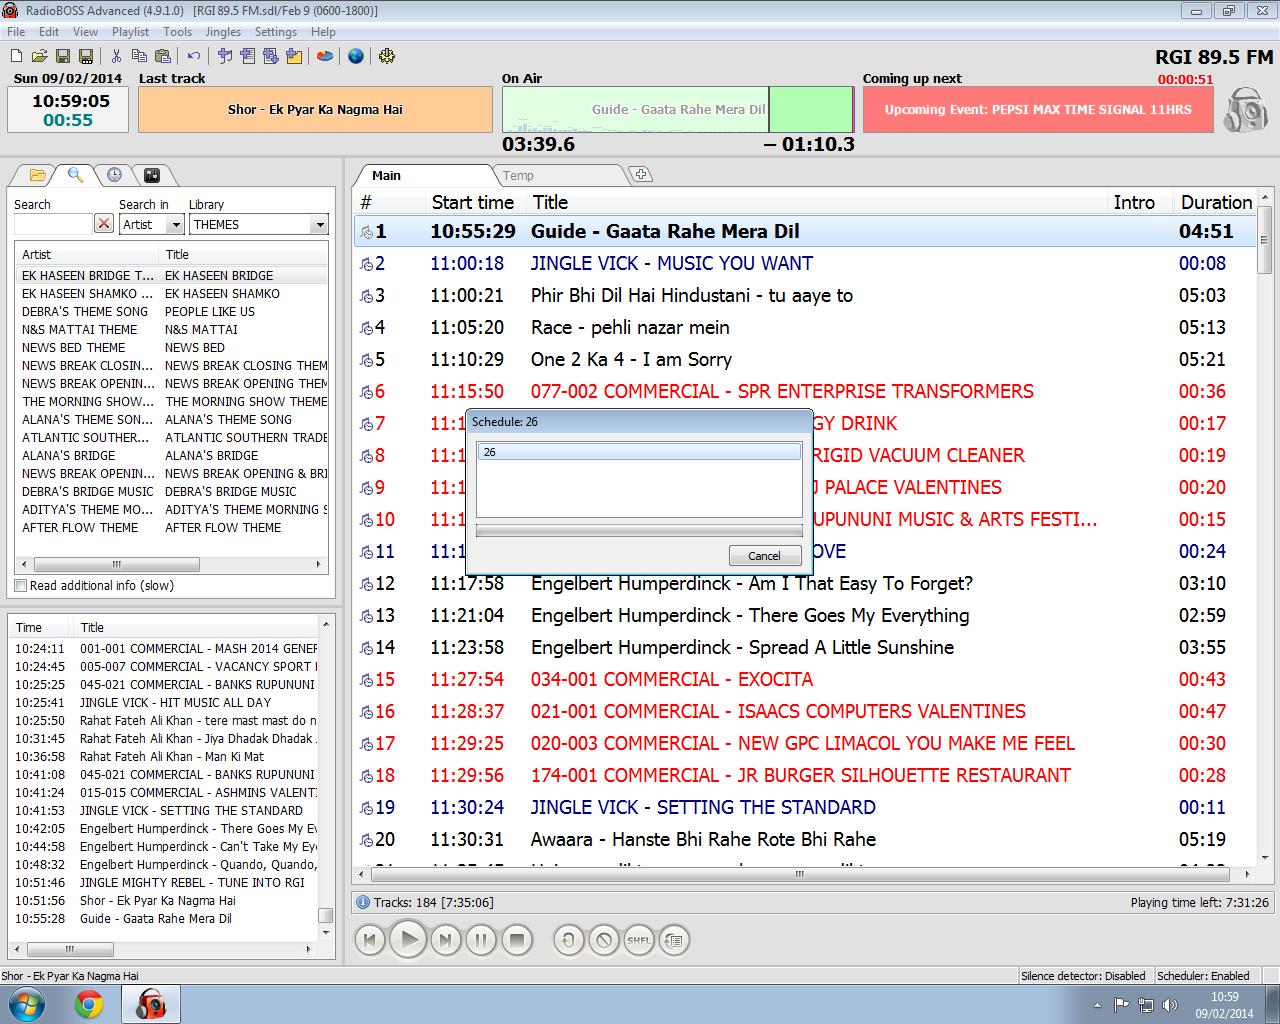This screenshot has height=1024, width=1280.
Task: Click the add-download plus-arrow toolbar icon
Action: (271, 56)
